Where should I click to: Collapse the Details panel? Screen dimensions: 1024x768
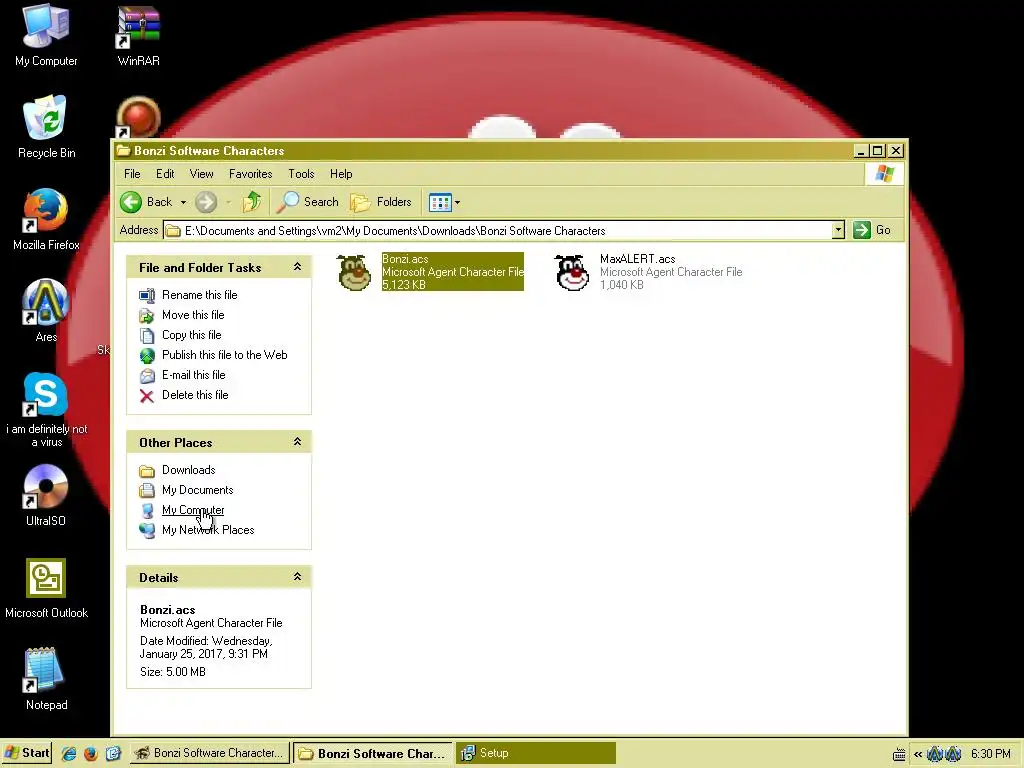[x=297, y=576]
